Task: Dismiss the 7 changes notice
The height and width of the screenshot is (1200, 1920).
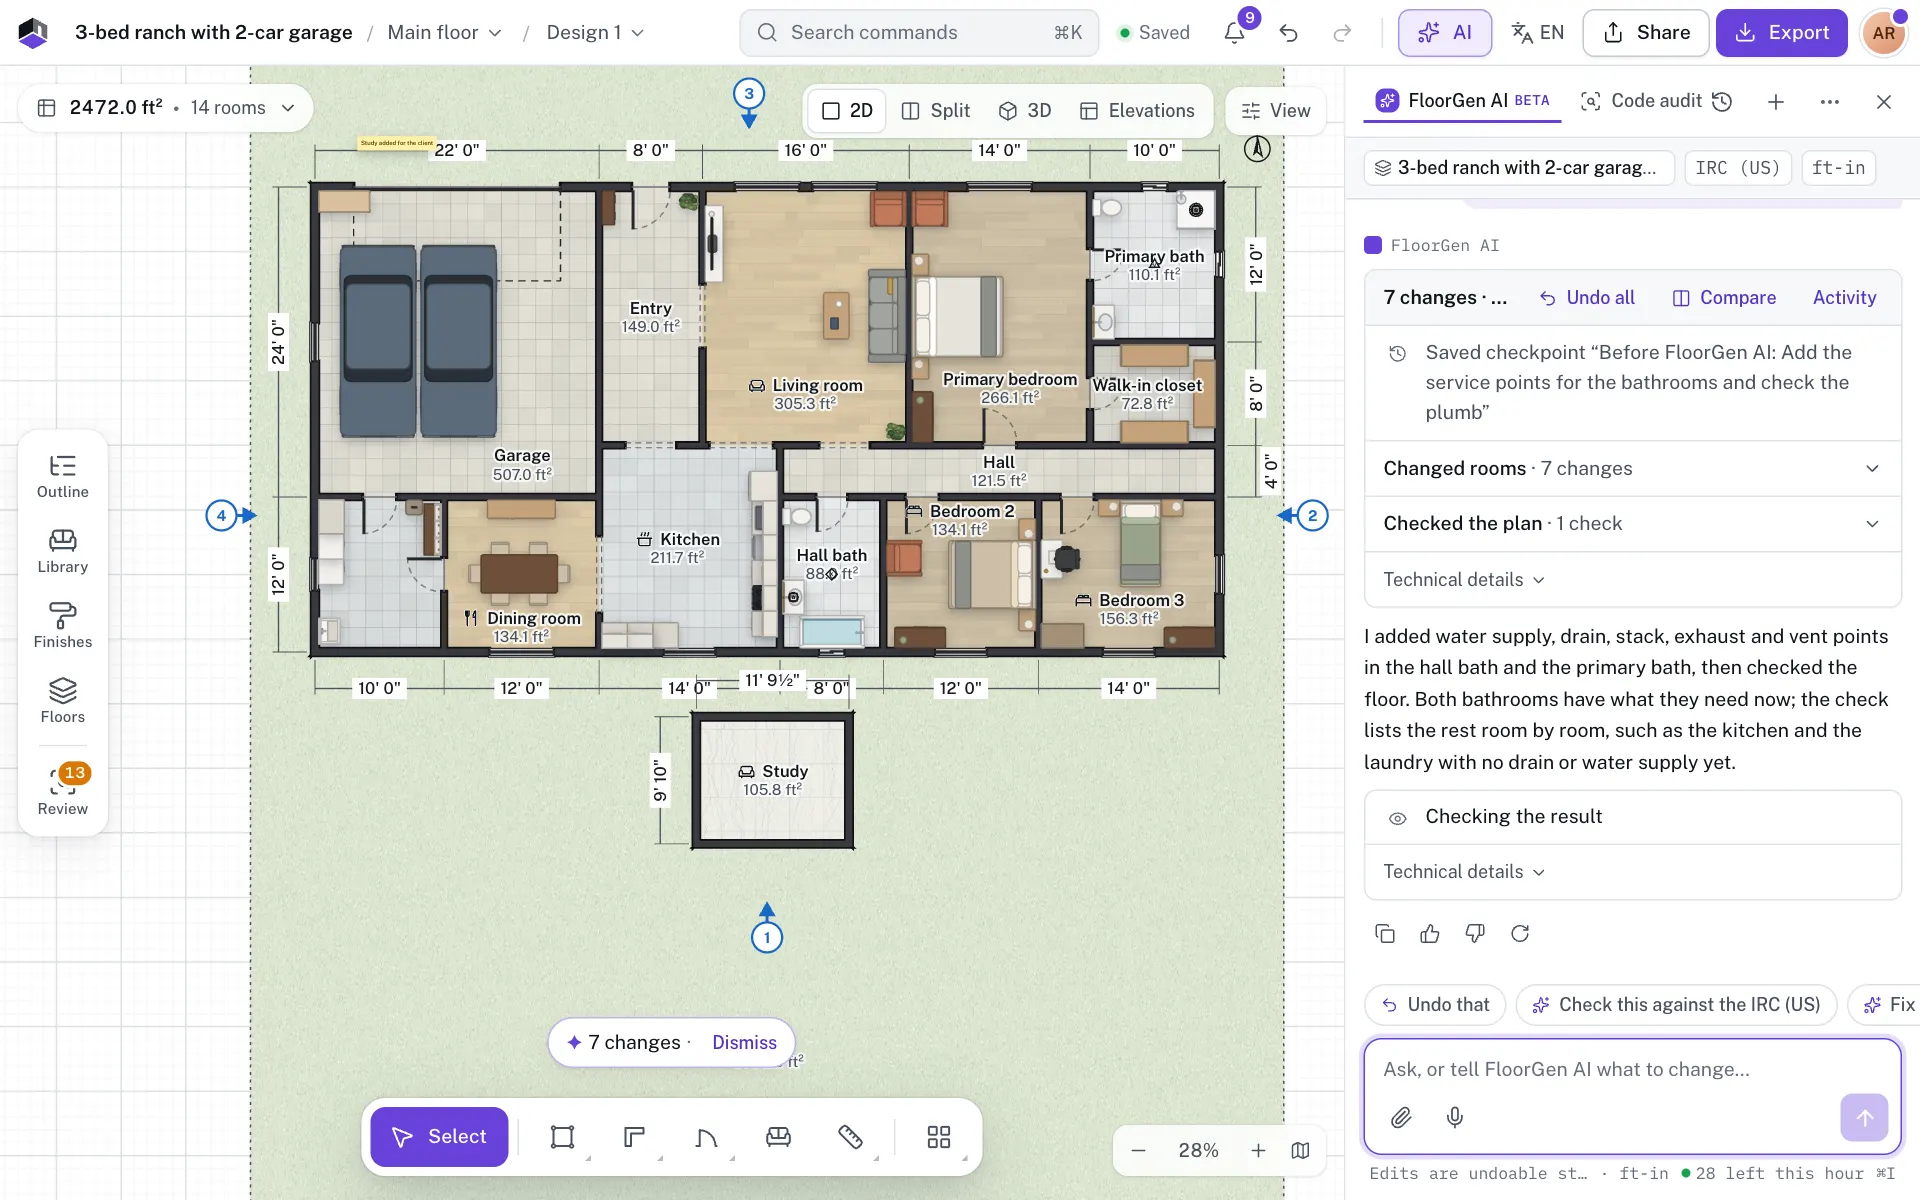Action: [x=744, y=1043]
